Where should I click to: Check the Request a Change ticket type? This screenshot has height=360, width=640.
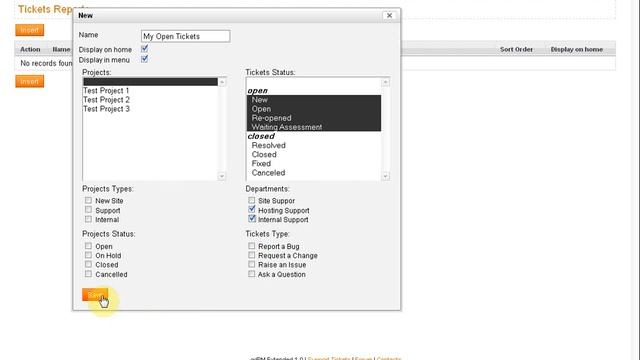point(251,255)
